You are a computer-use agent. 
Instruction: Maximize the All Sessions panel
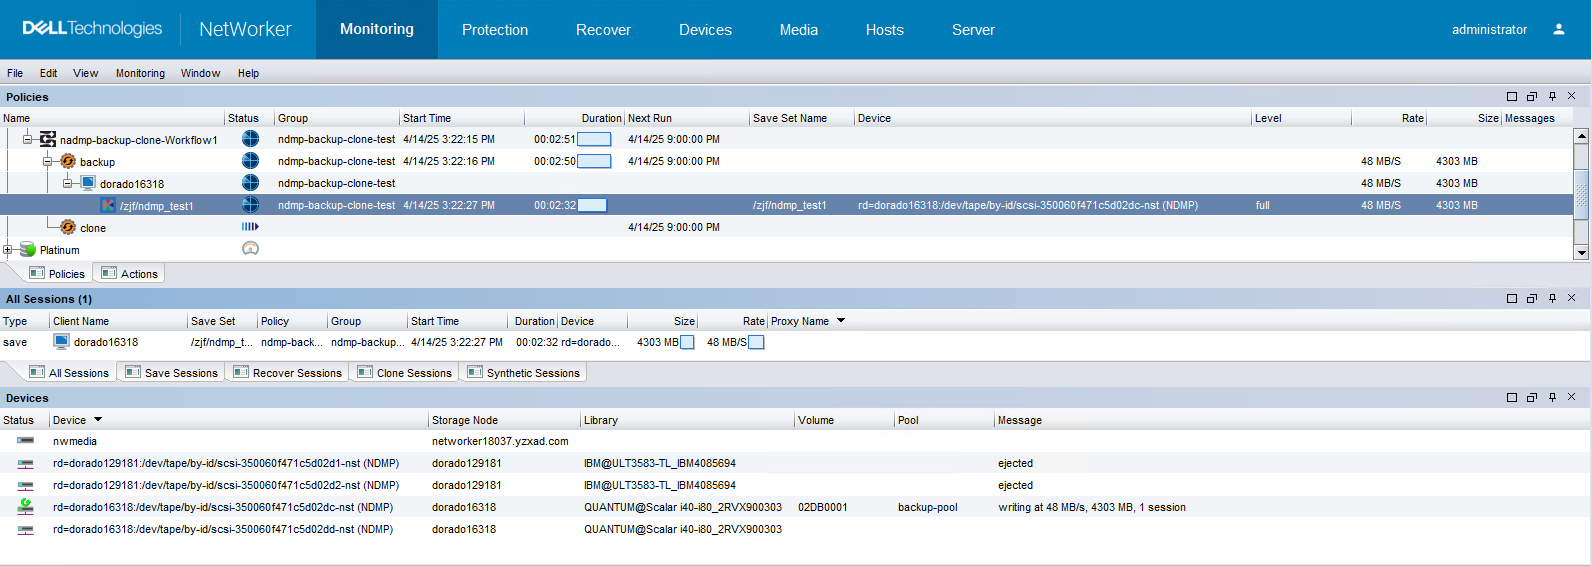click(x=1512, y=298)
